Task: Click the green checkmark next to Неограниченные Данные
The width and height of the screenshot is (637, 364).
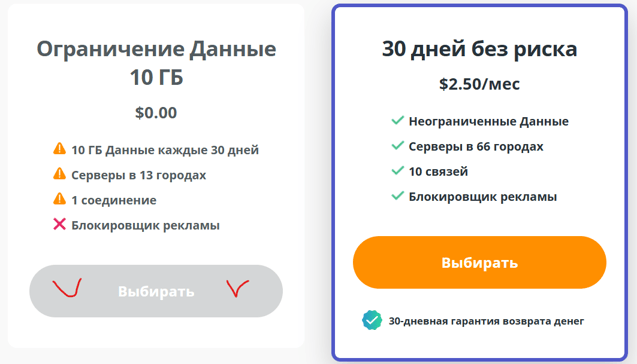Action: 397,120
